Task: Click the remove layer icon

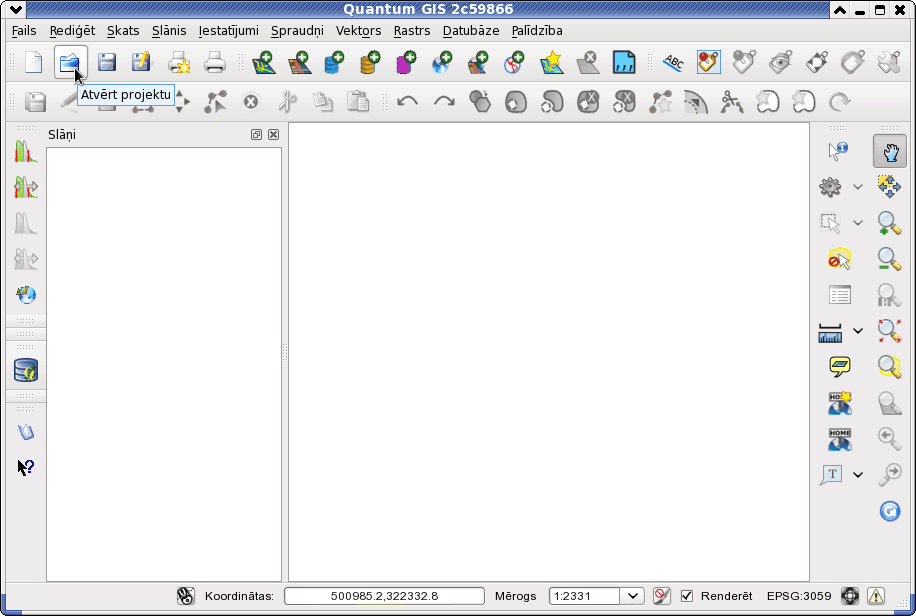Action: (588, 62)
